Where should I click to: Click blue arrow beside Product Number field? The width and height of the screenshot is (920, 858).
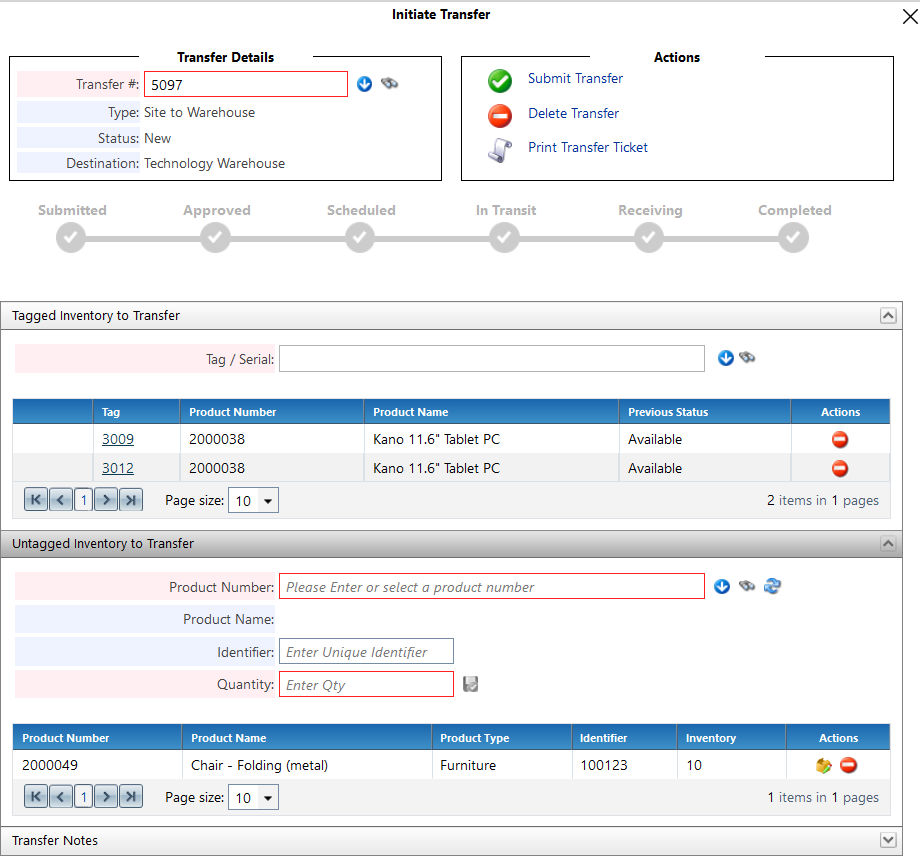tap(722, 586)
